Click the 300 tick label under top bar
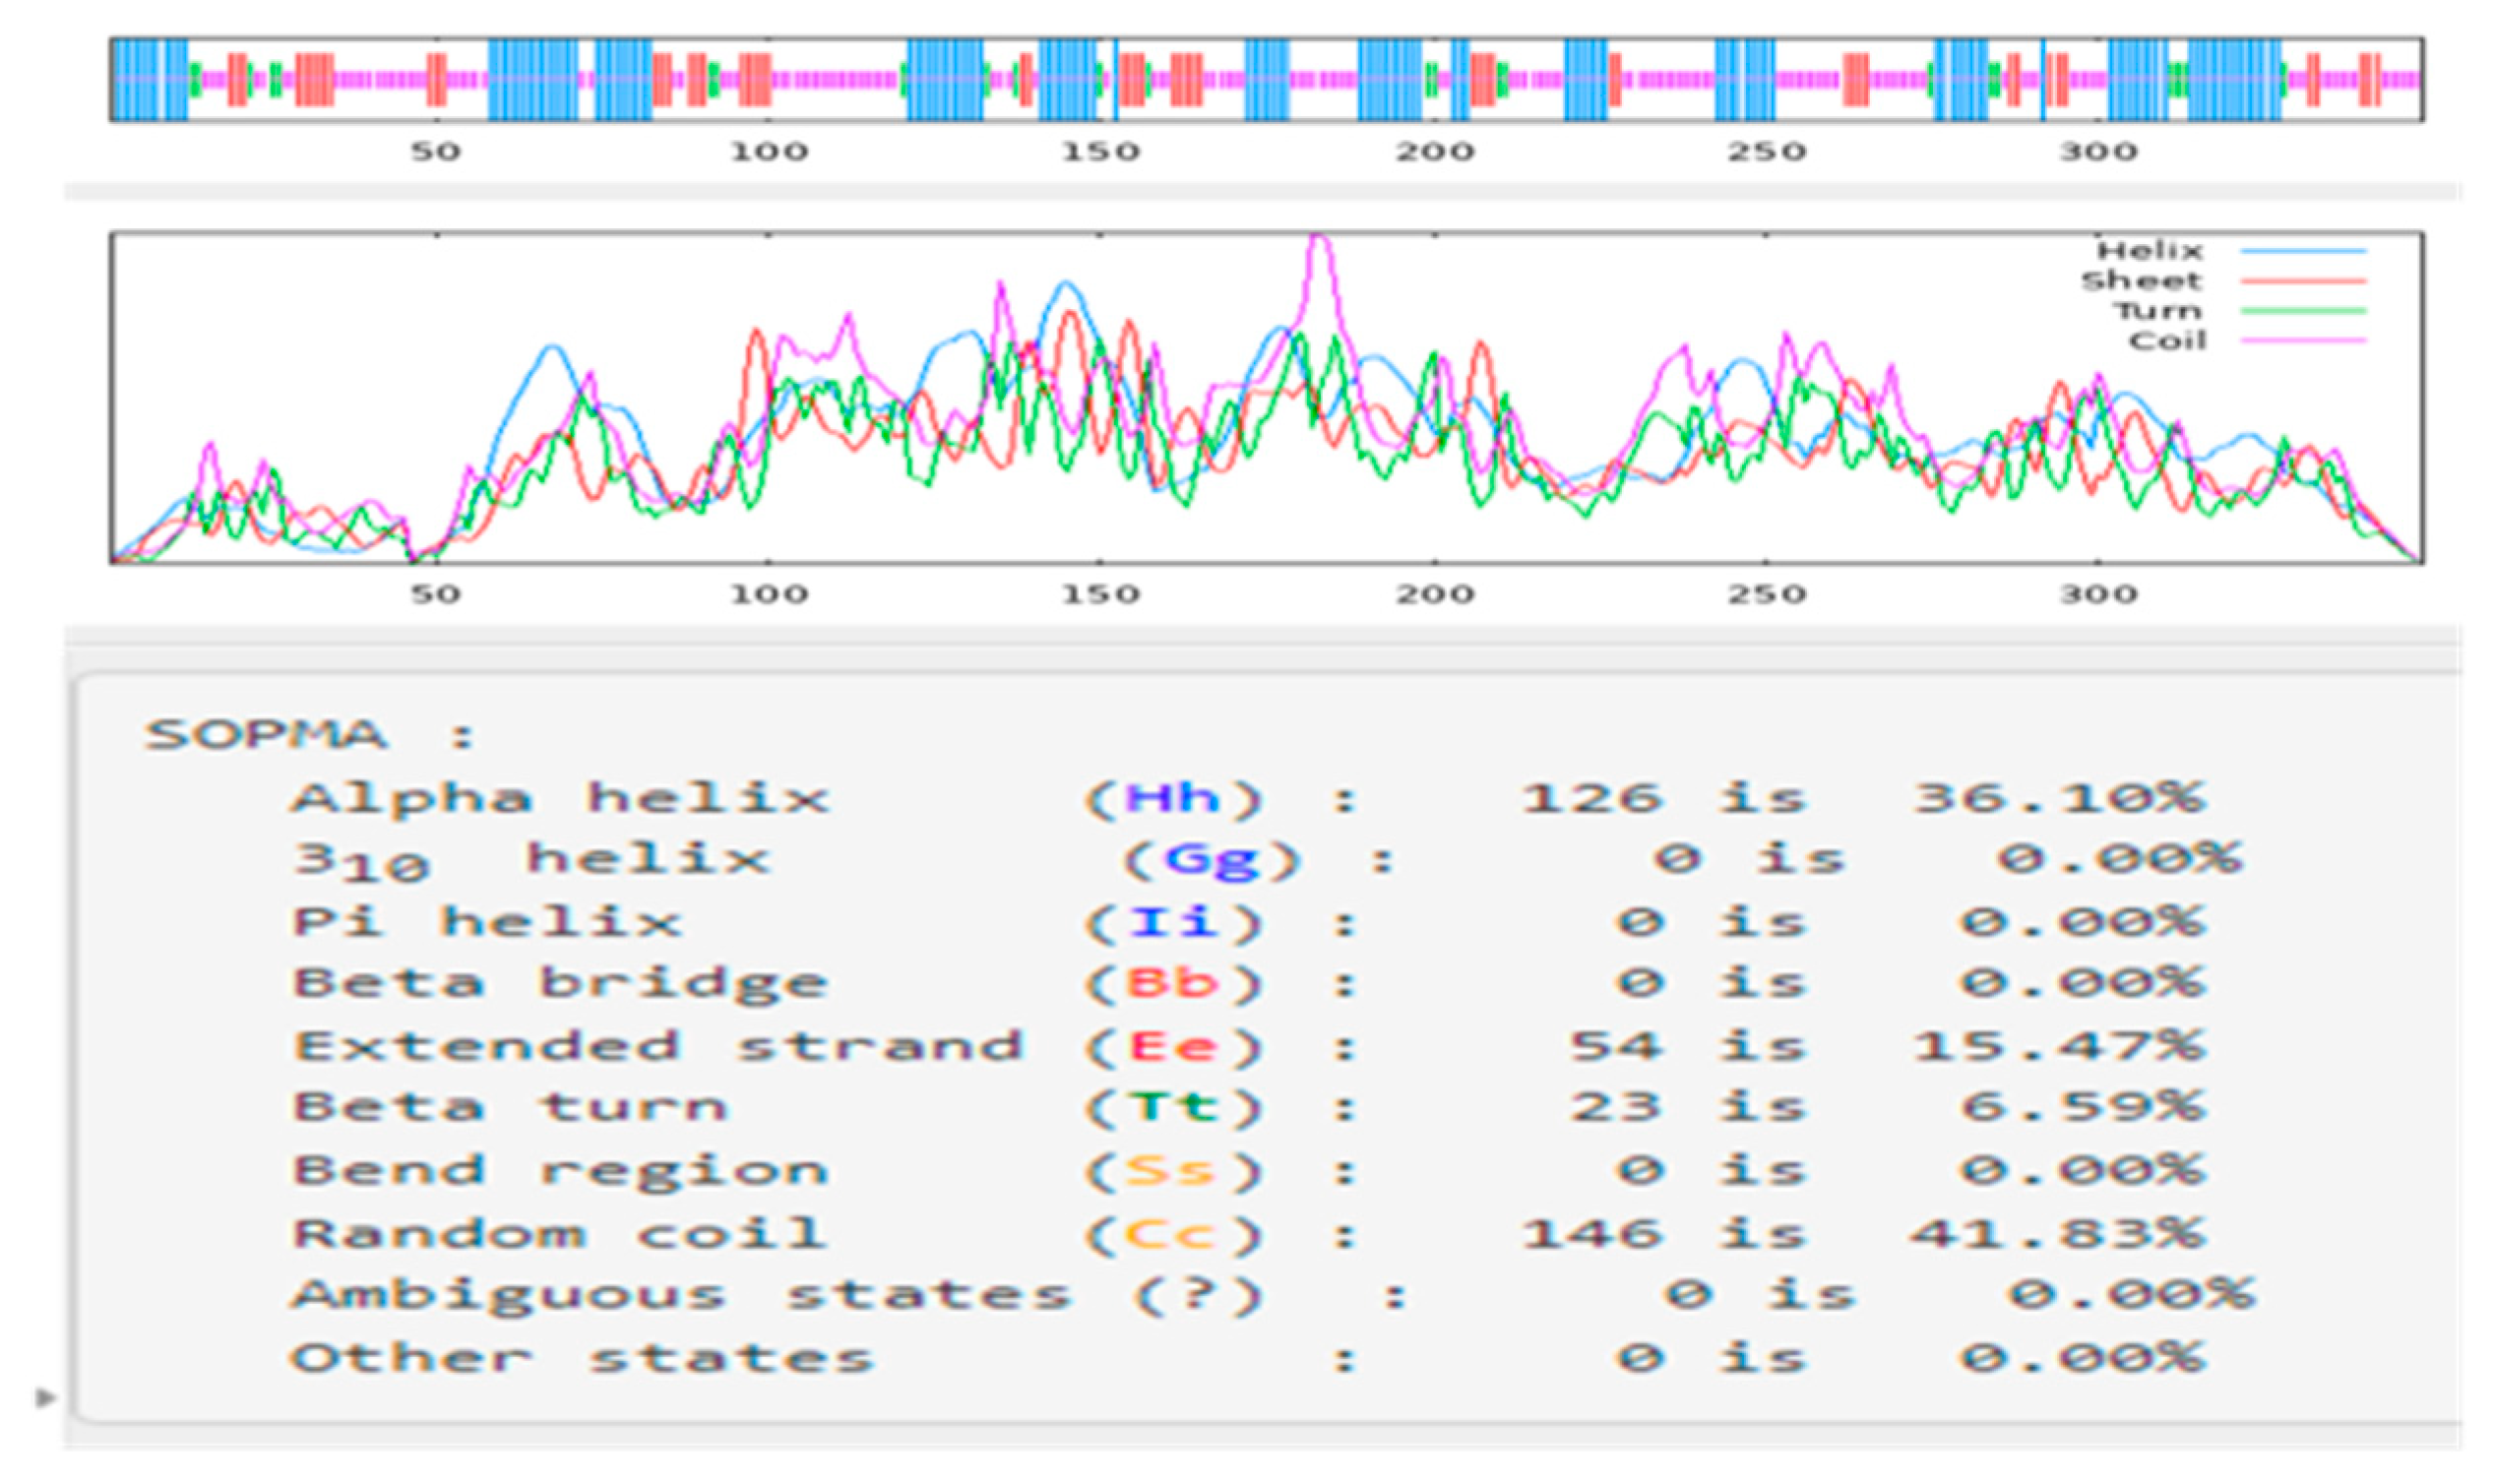This screenshot has height=1484, width=2494. 2098,152
